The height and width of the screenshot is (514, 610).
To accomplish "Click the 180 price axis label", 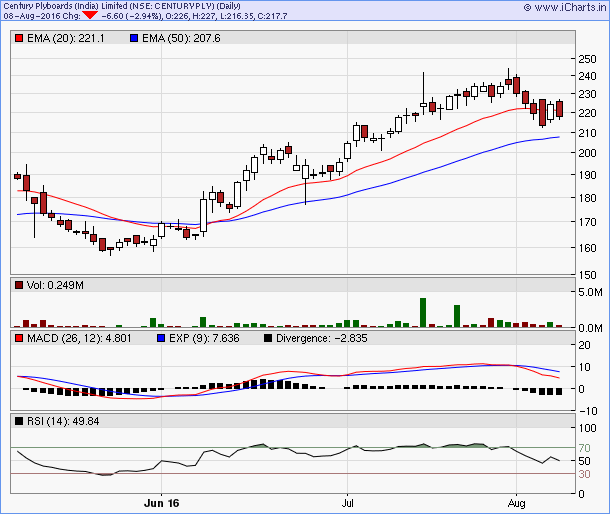I will click(x=587, y=198).
